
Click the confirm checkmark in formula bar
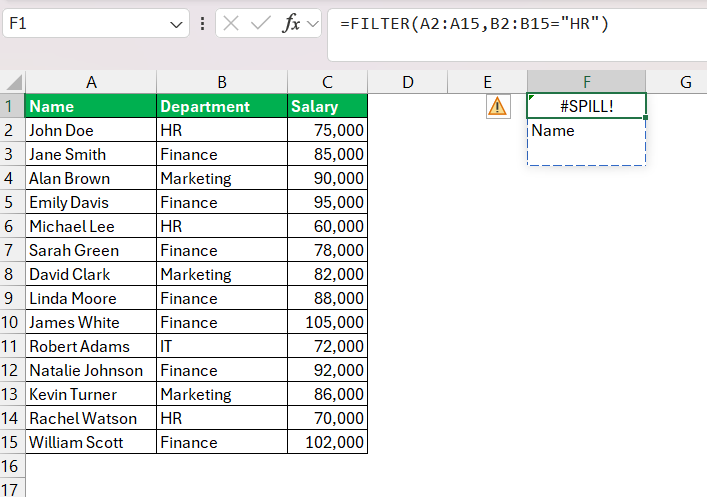(x=261, y=23)
